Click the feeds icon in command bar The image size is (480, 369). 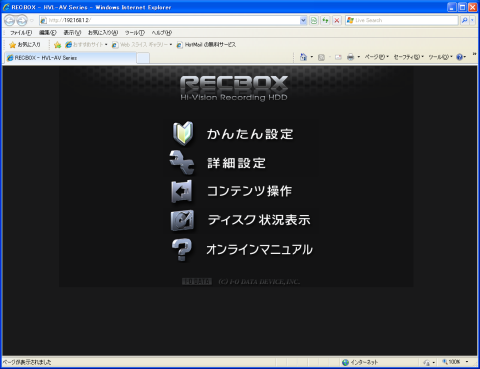pos(321,57)
